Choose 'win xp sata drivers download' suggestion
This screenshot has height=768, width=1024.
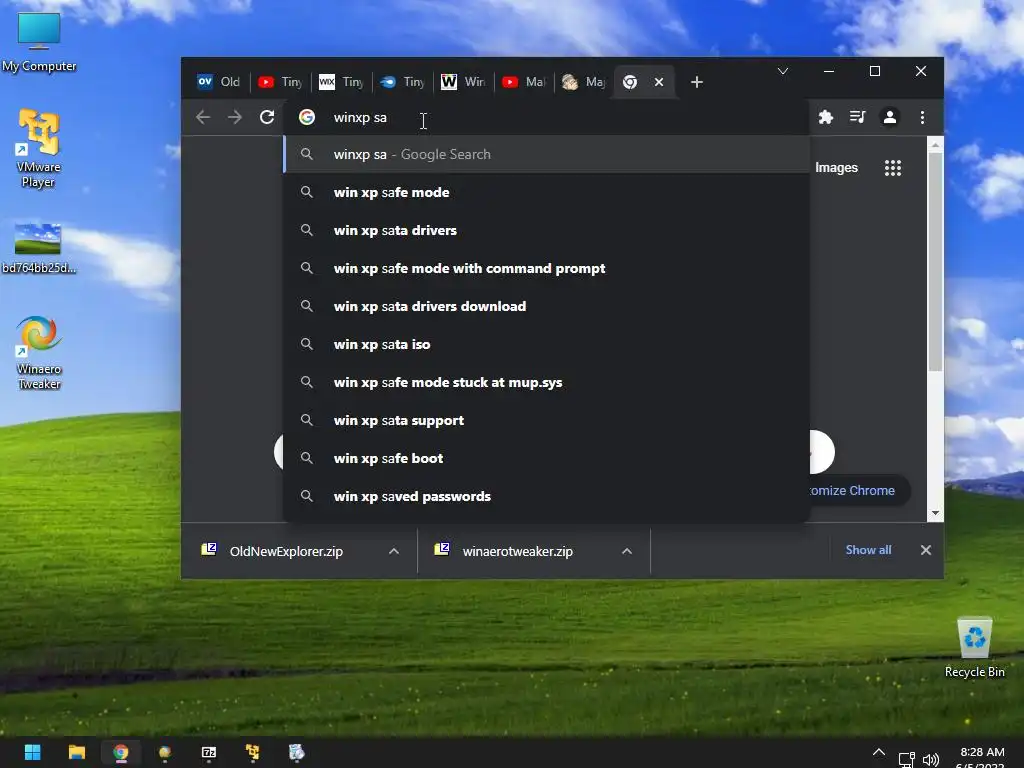pos(547,306)
